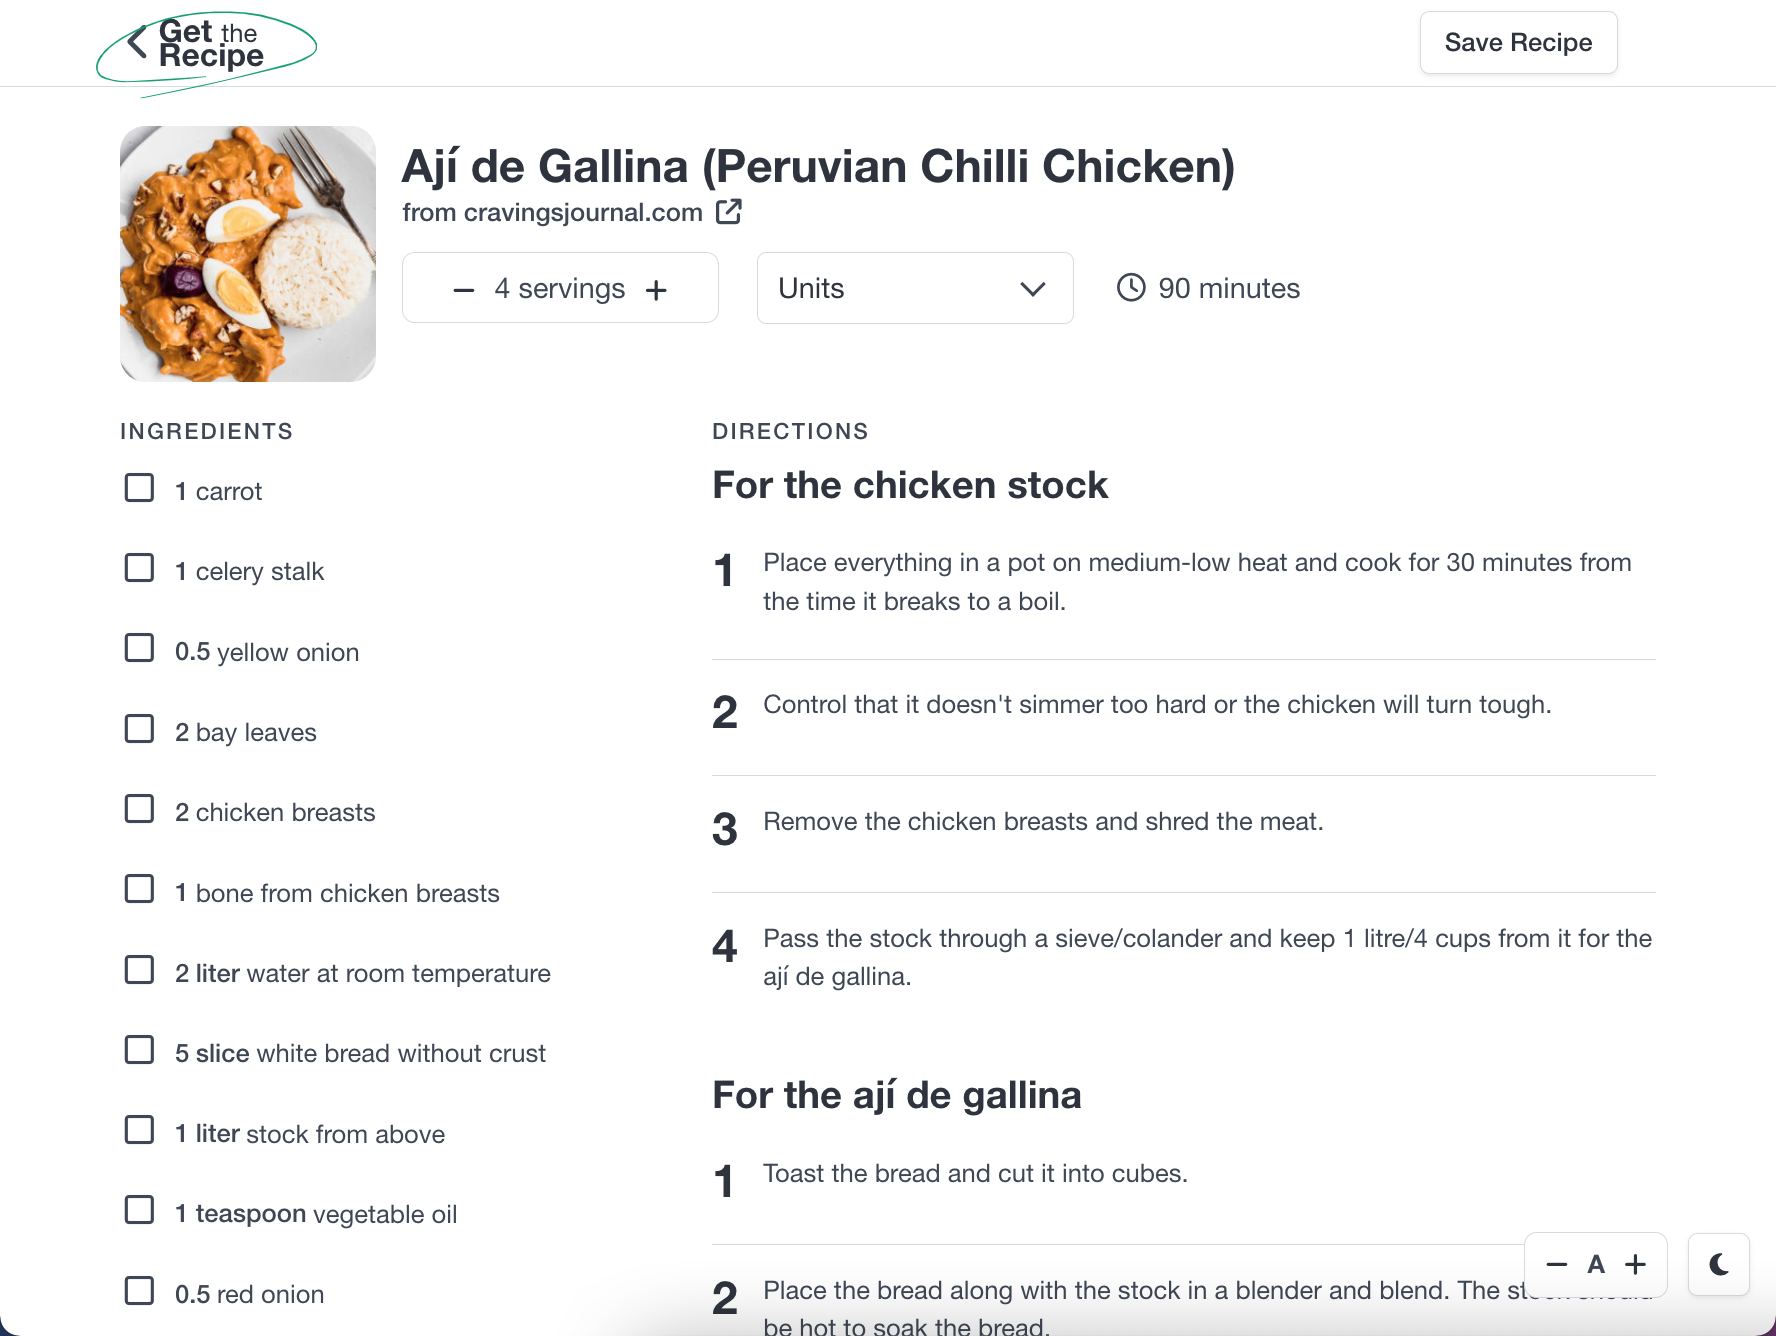Mark 0.5 red onion as checked
Image resolution: width=1776 pixels, height=1336 pixels.
139,1291
